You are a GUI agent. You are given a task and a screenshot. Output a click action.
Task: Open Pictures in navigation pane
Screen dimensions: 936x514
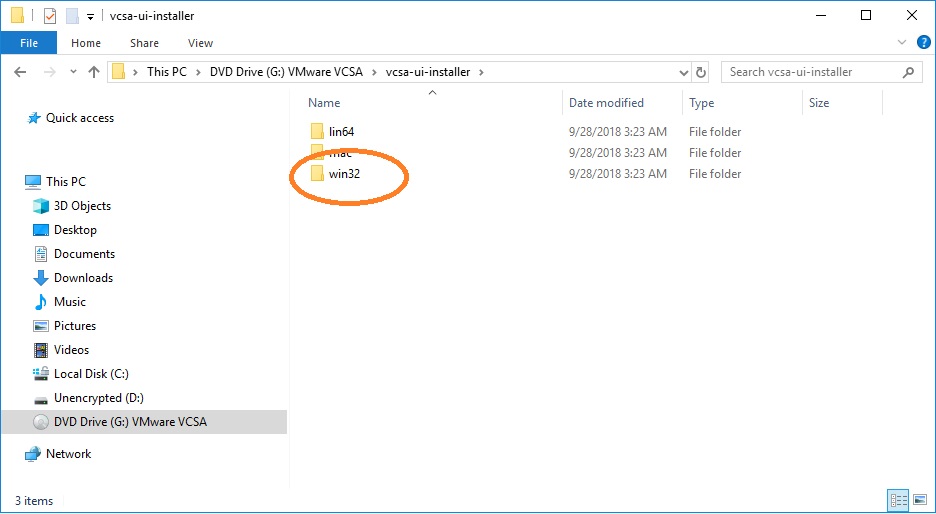point(75,326)
